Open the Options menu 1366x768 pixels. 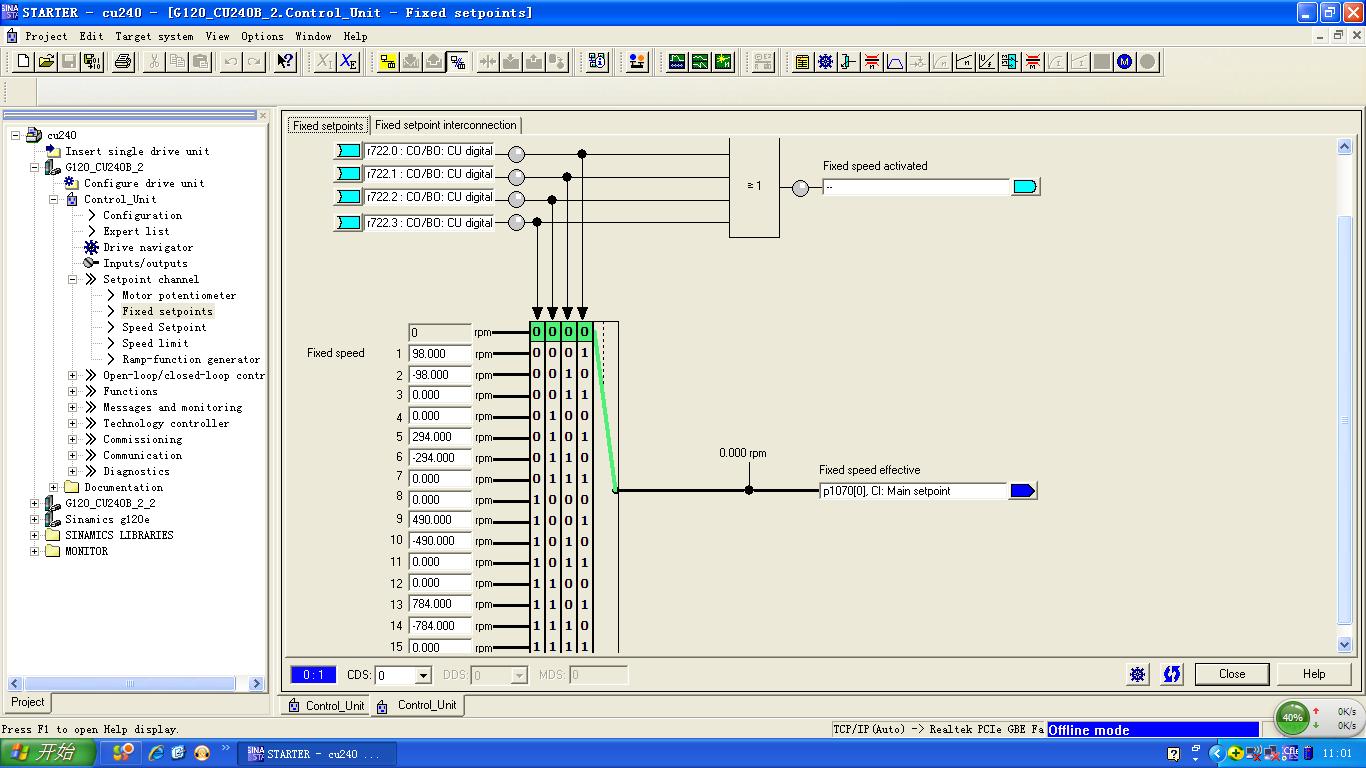coord(262,36)
